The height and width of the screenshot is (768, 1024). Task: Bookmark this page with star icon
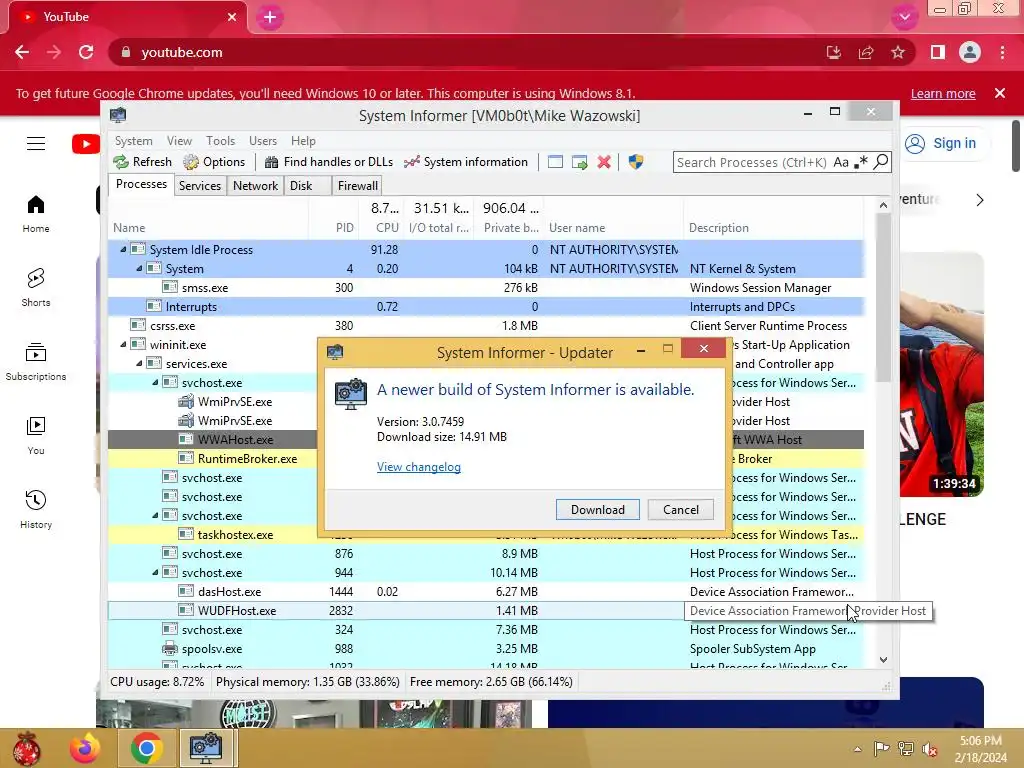coord(898,52)
